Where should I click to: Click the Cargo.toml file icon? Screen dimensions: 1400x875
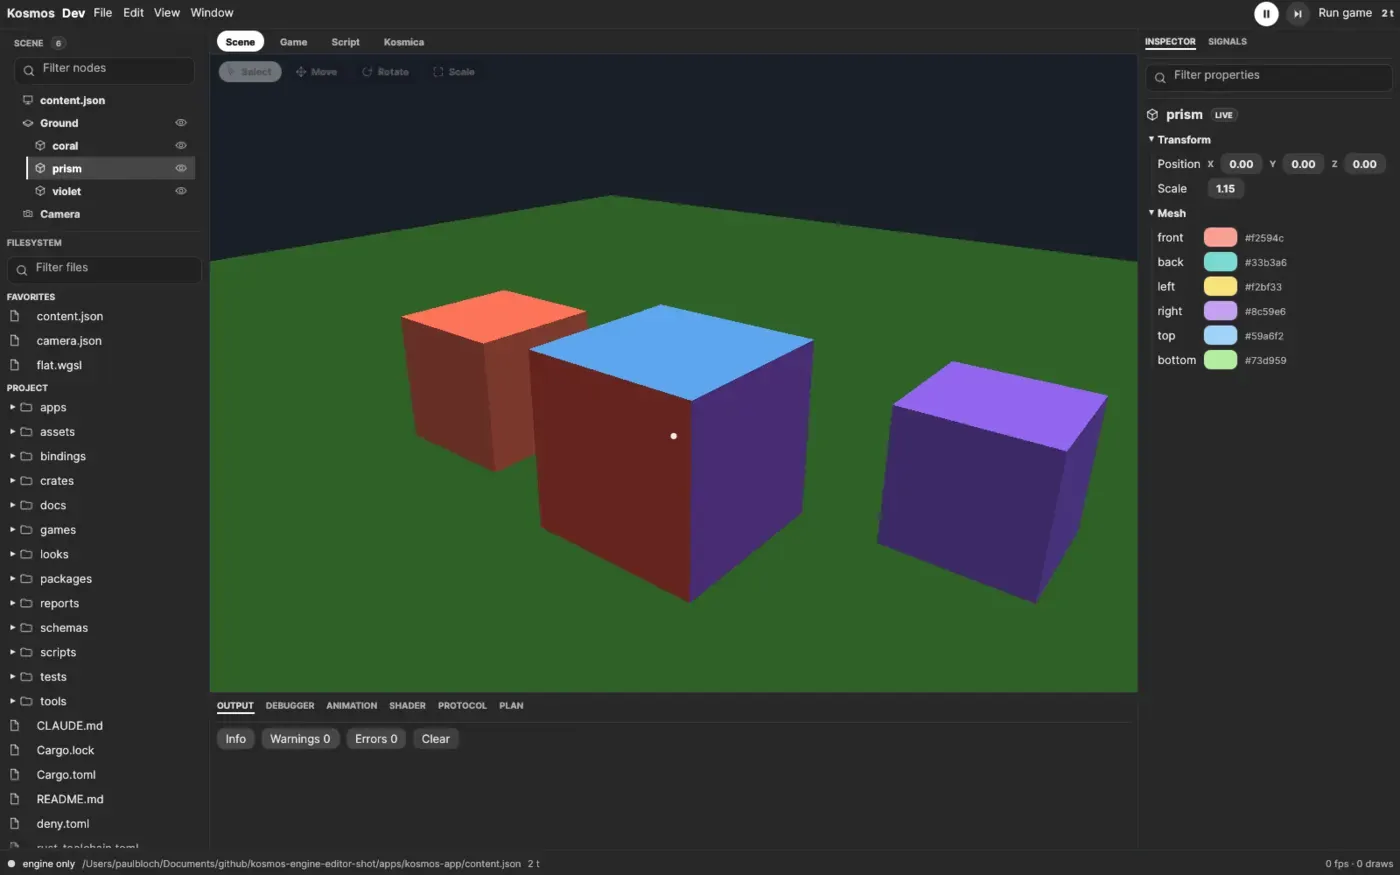15,774
